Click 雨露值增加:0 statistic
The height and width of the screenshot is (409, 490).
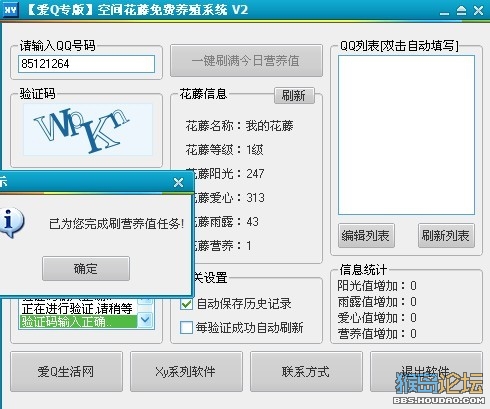tap(377, 302)
